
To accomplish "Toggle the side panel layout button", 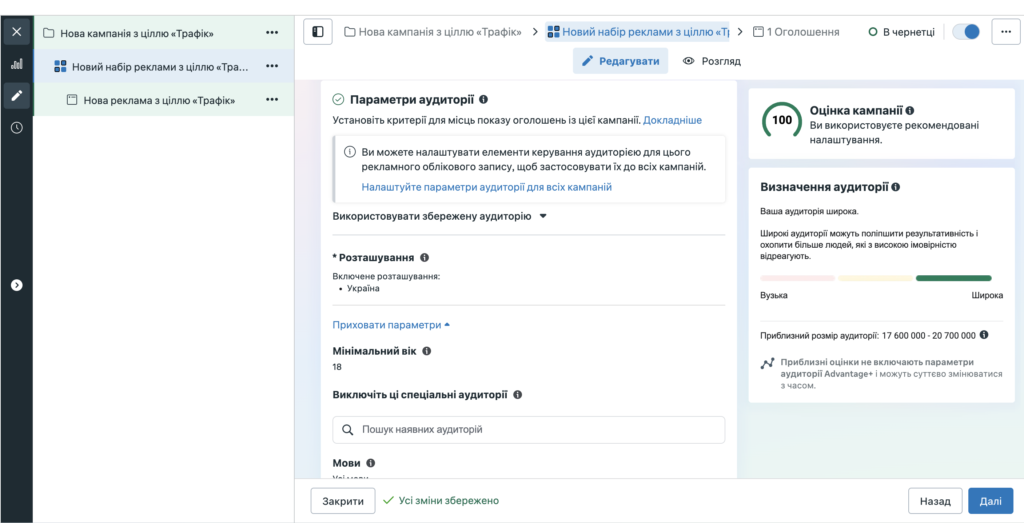I will [318, 31].
